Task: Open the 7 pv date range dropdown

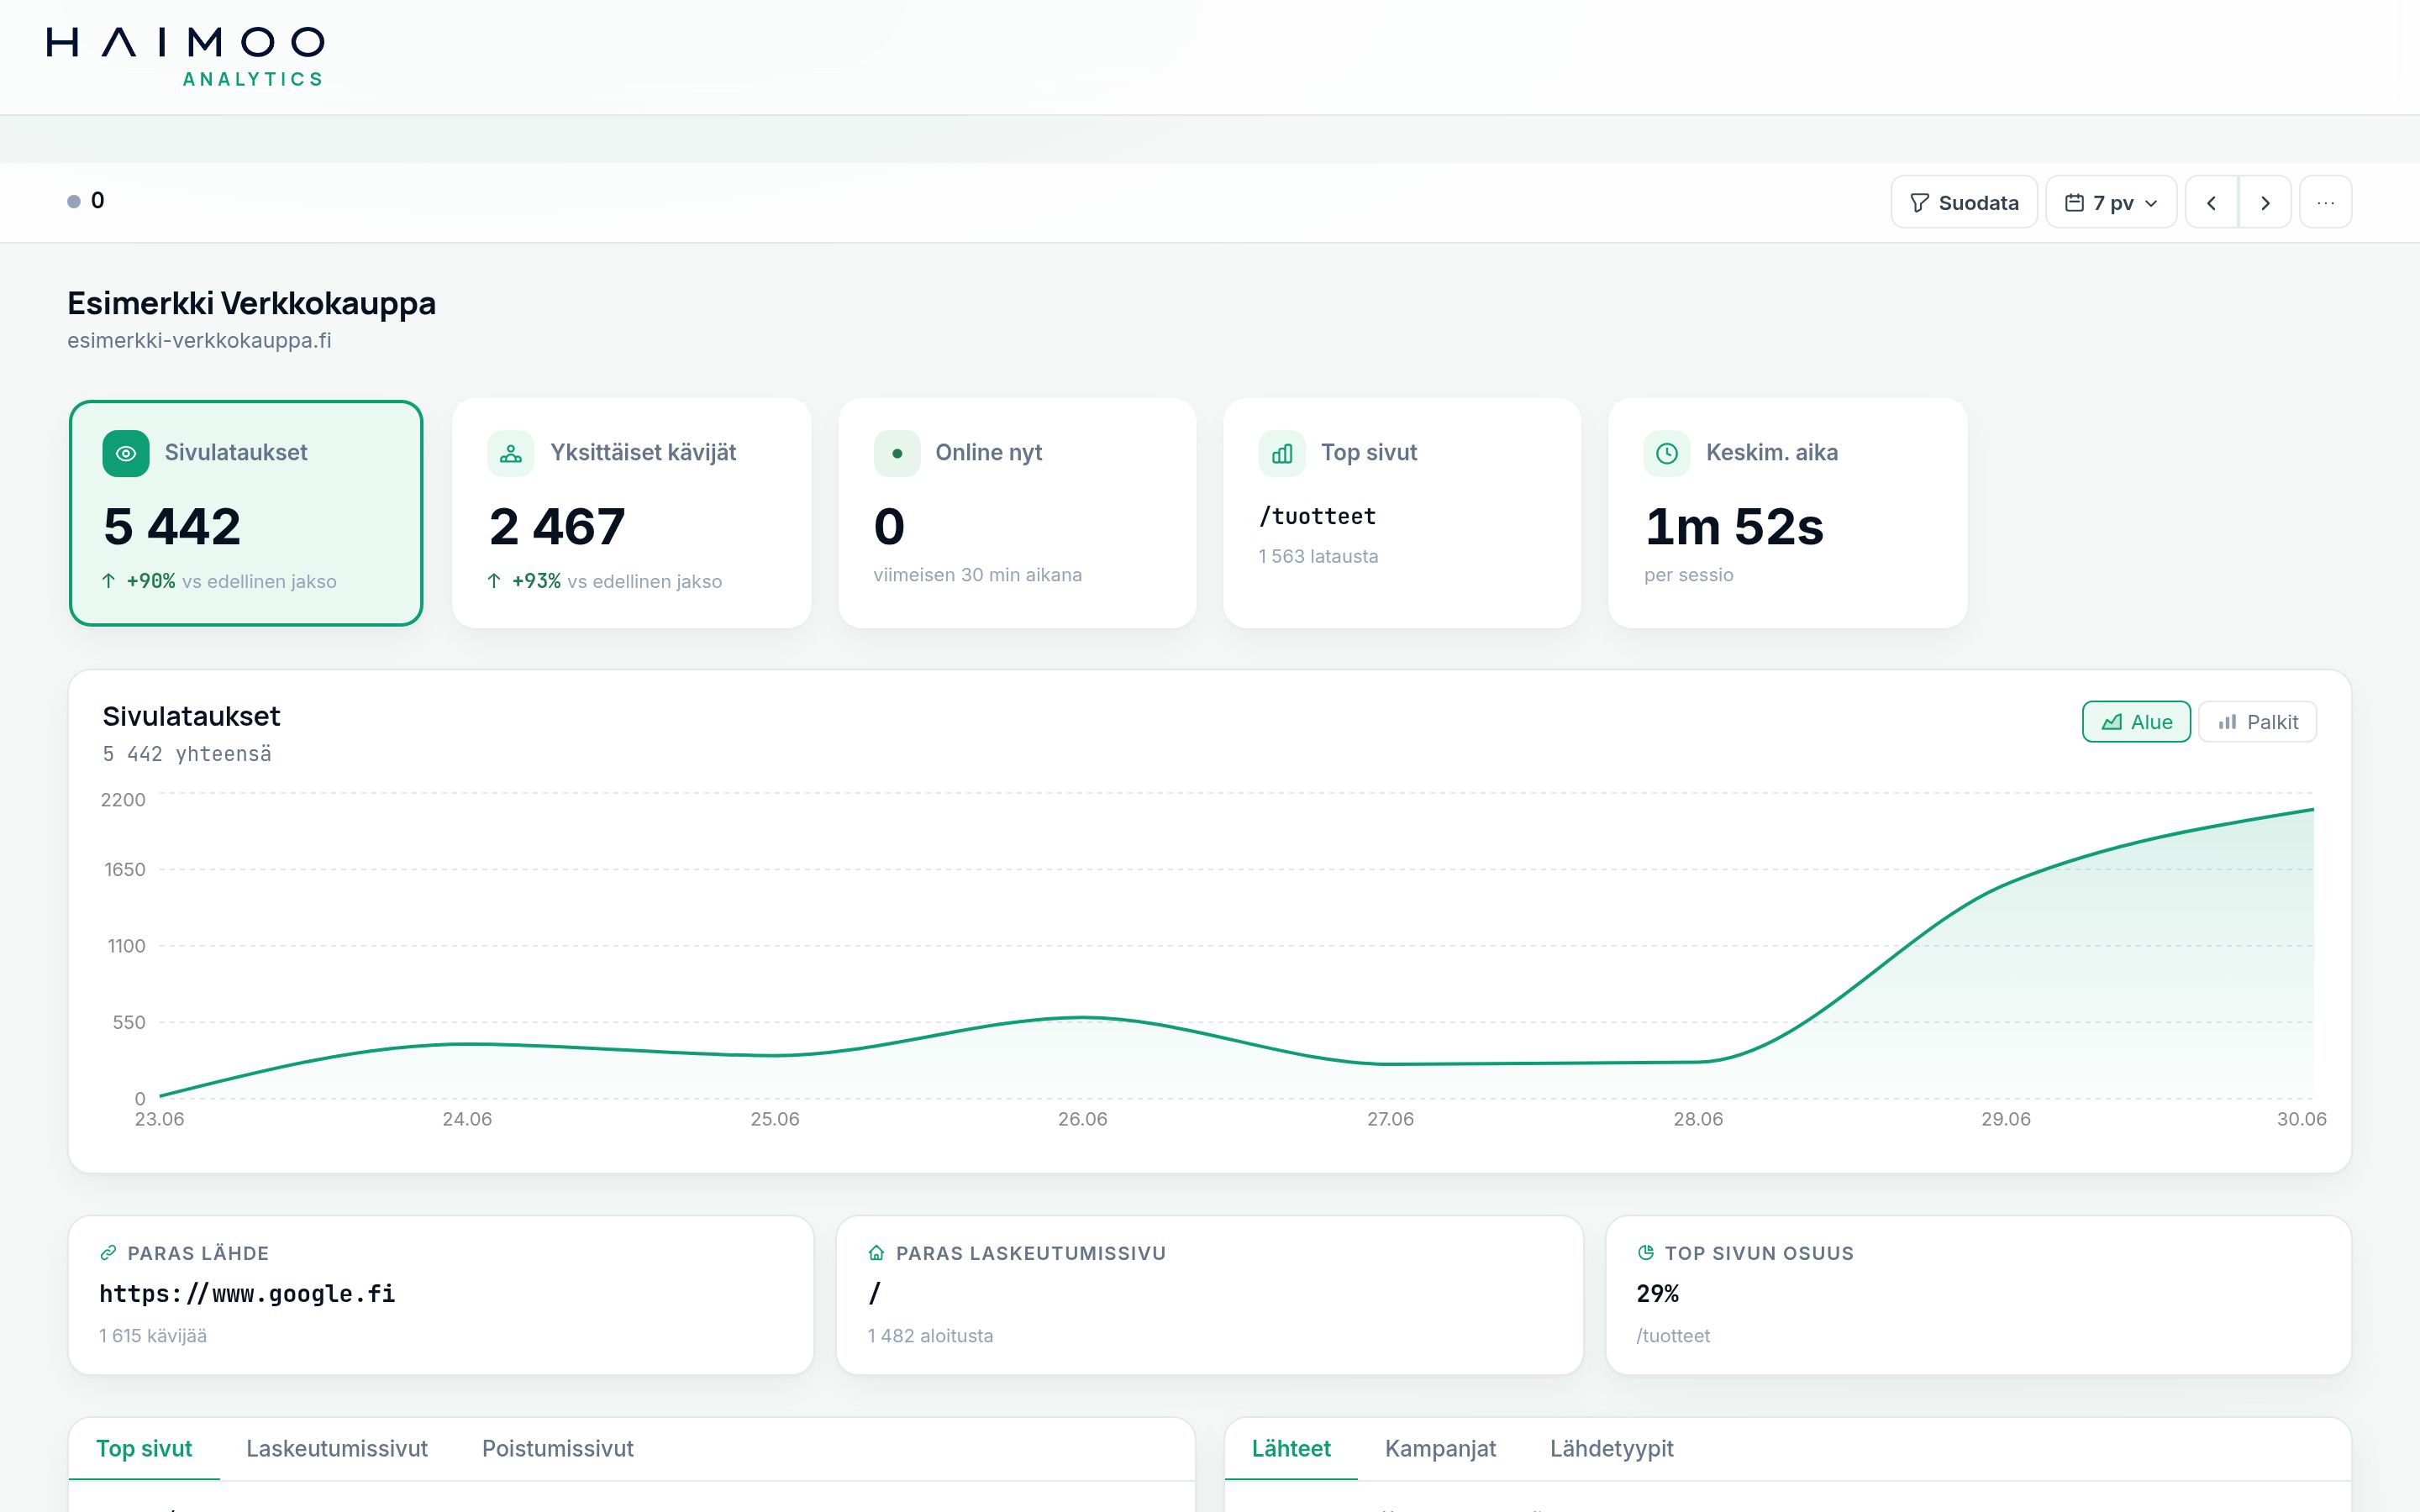Action: click(x=2111, y=202)
